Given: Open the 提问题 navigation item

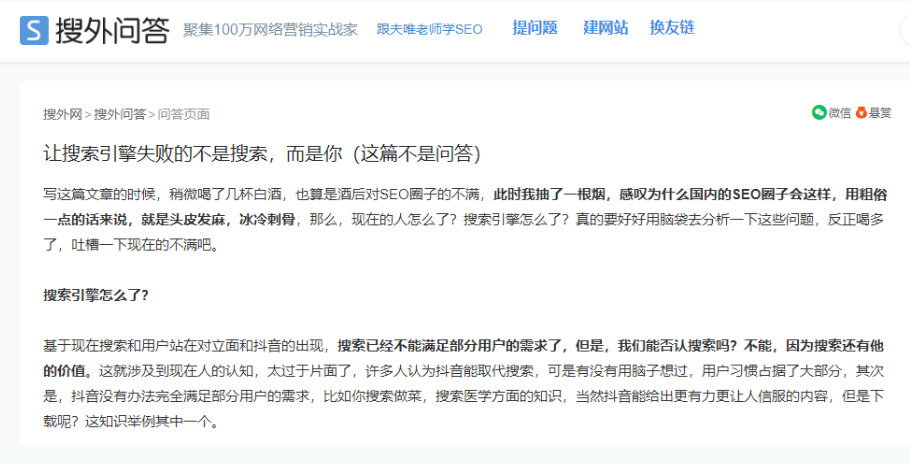Looking at the screenshot, I should (535, 28).
